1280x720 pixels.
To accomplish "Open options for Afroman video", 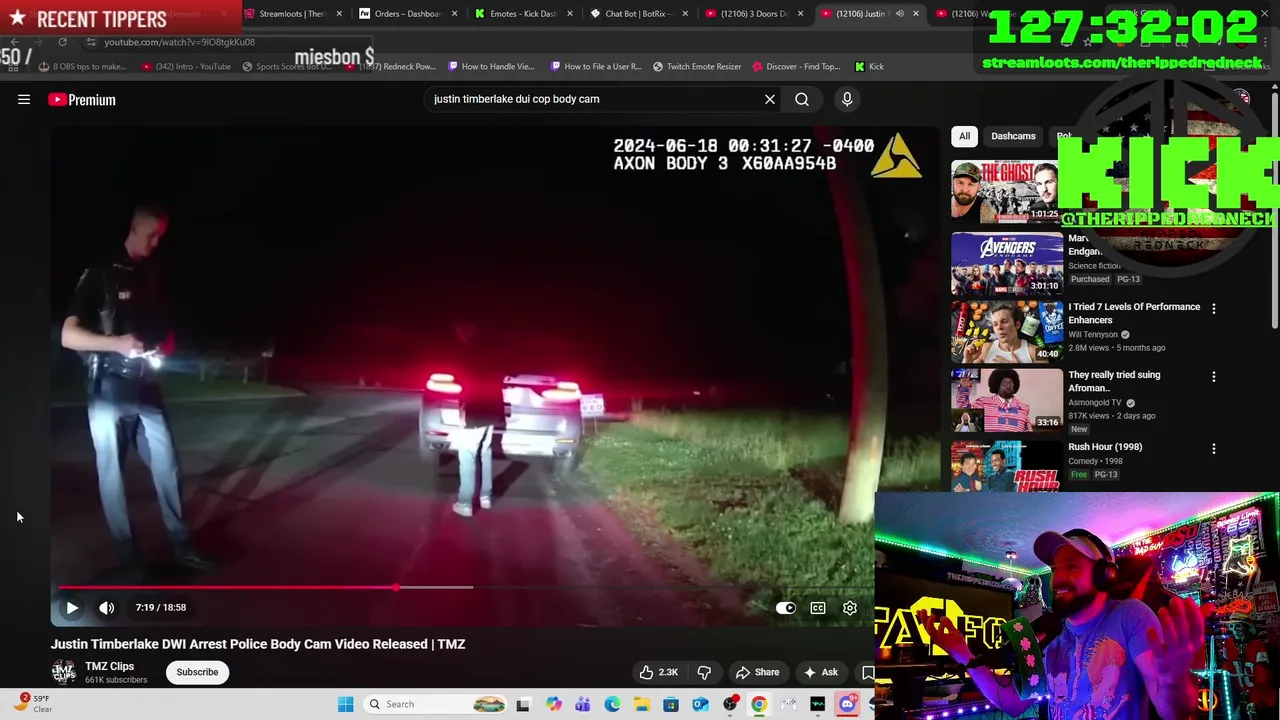I will (x=1214, y=377).
